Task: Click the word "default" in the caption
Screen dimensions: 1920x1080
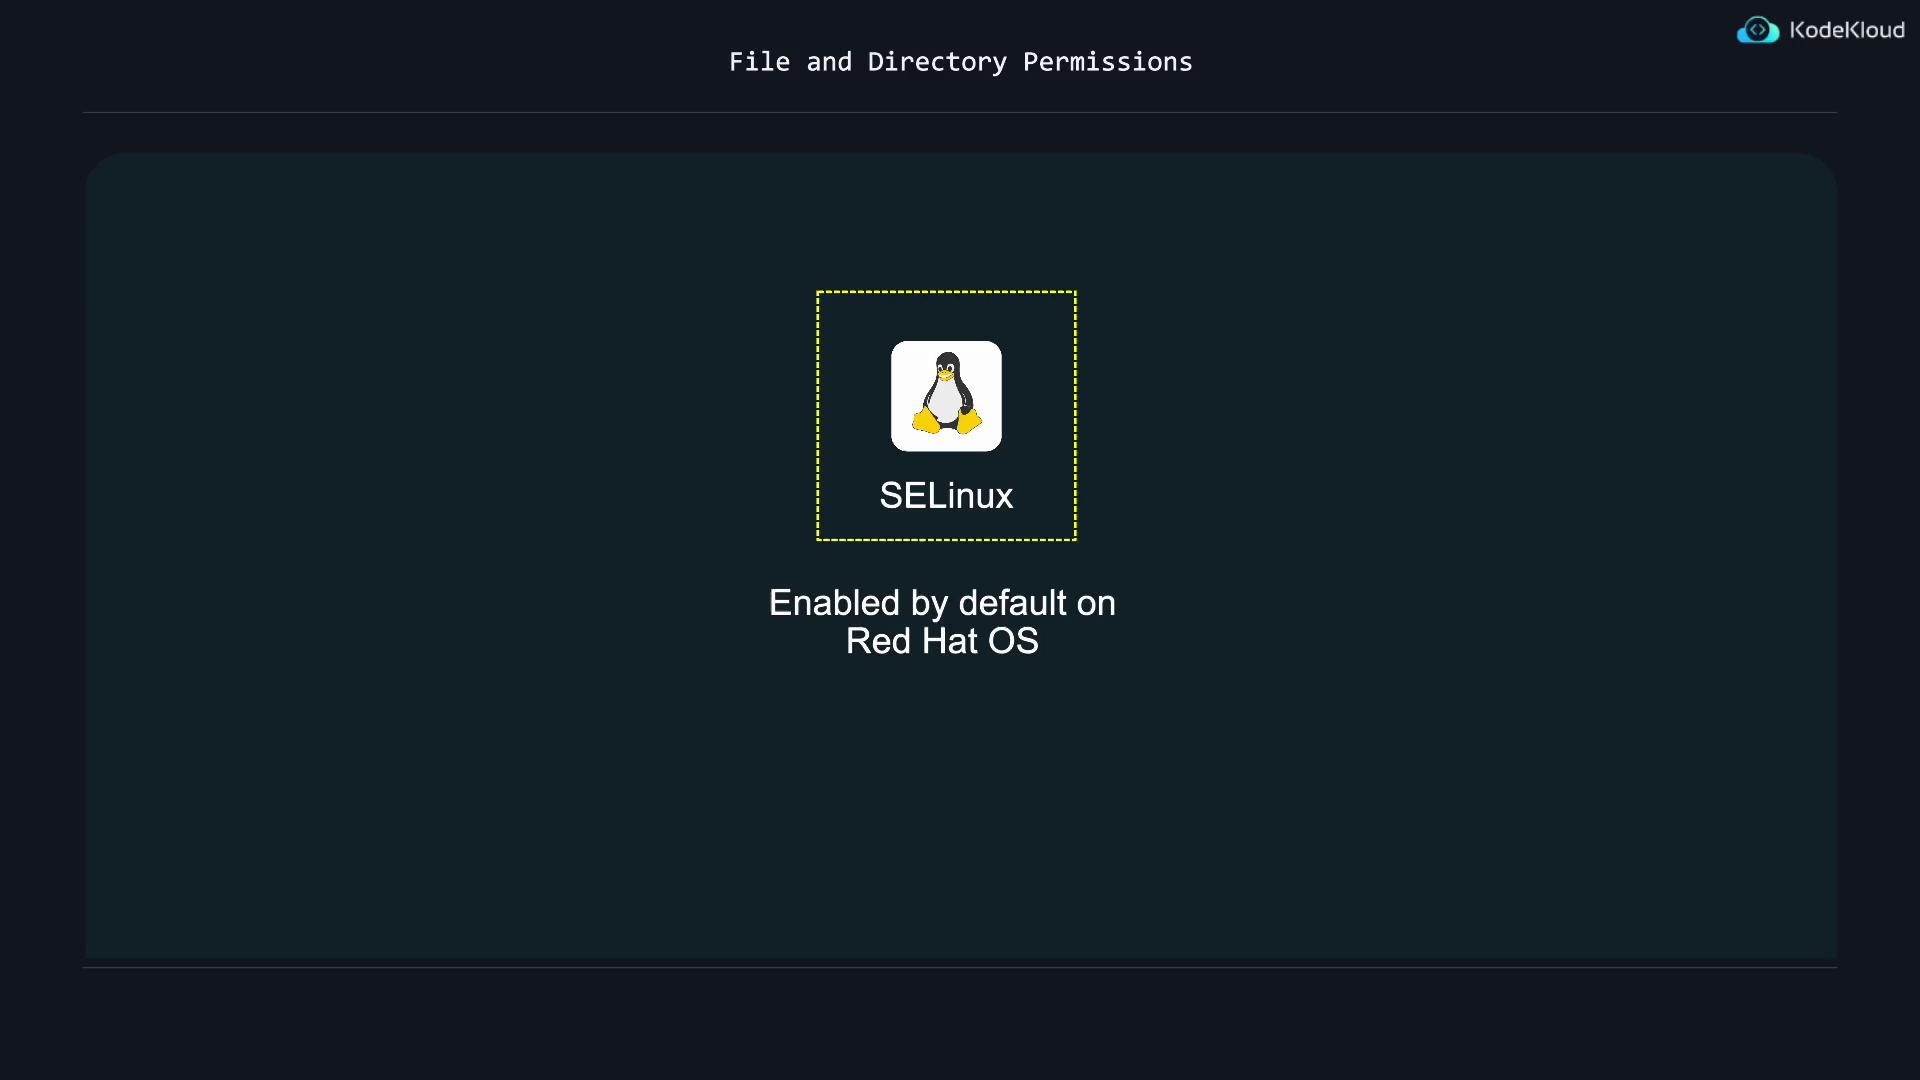Action: coord(1012,603)
